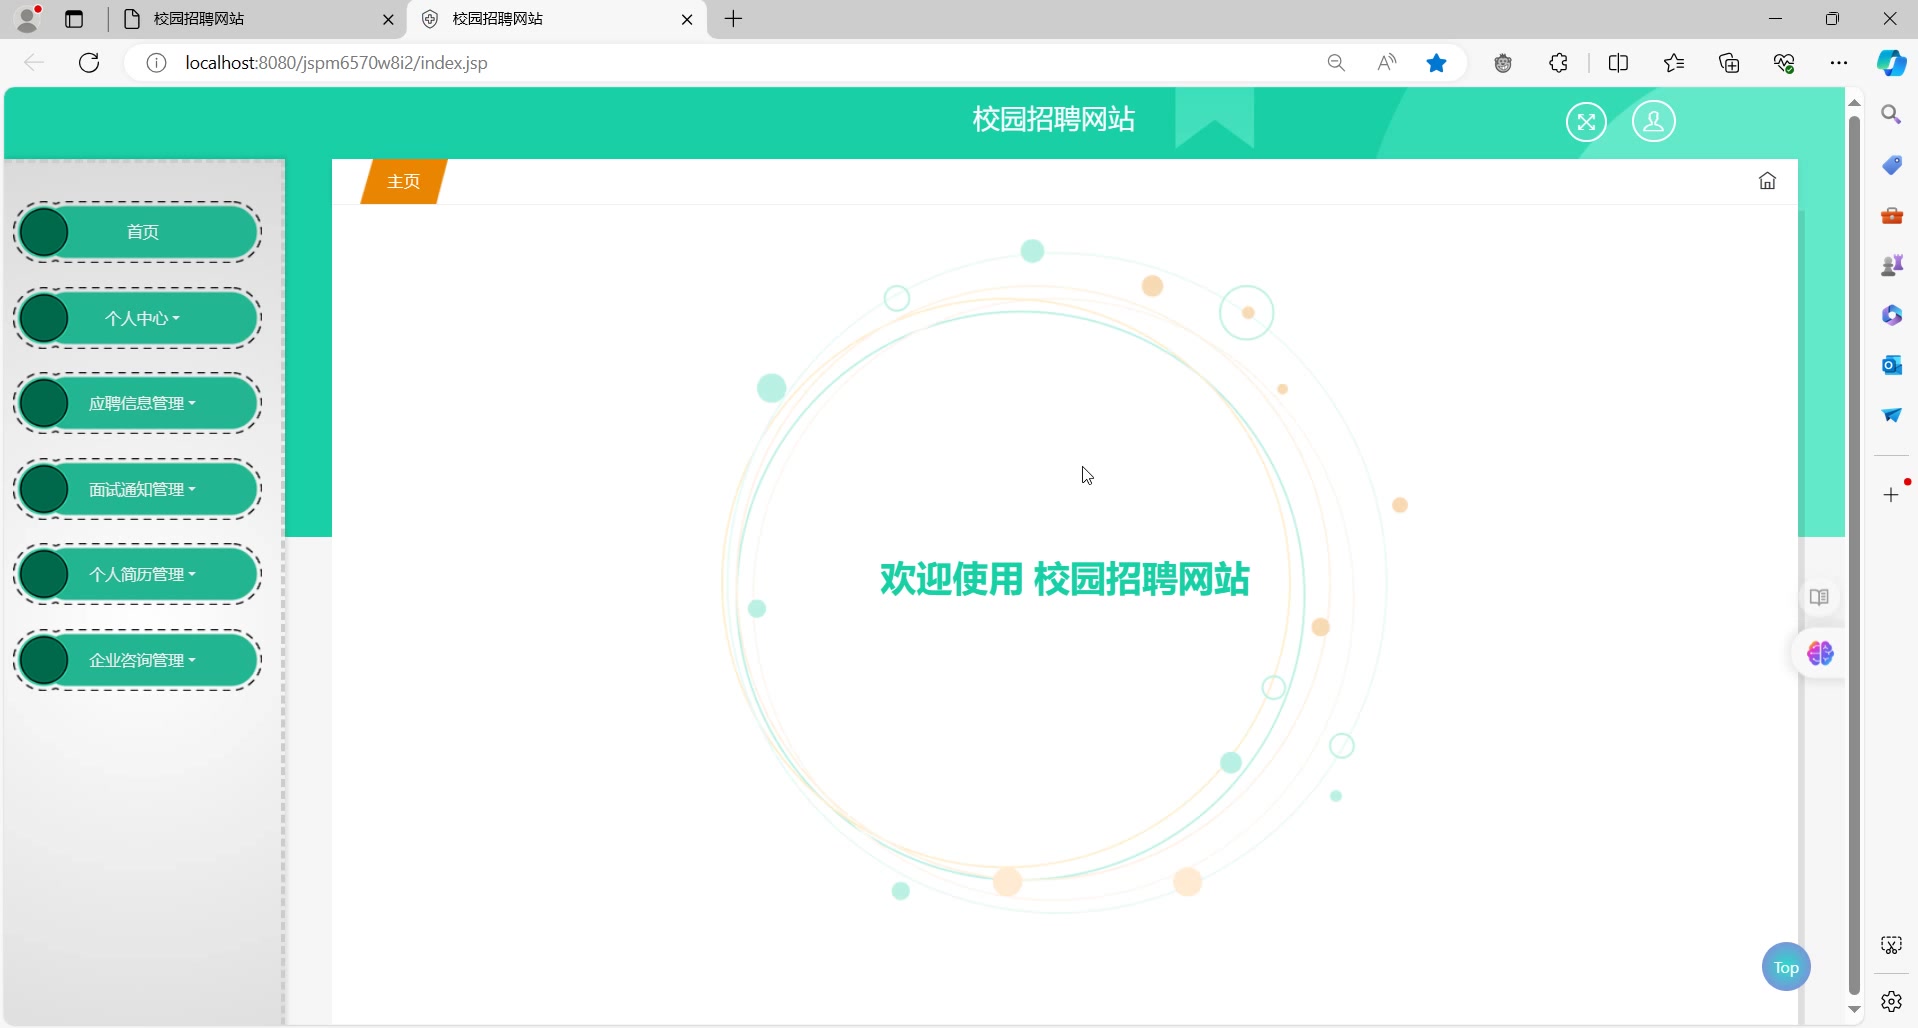Click the scrollbar up arrow
1918x1028 pixels.
click(1854, 102)
